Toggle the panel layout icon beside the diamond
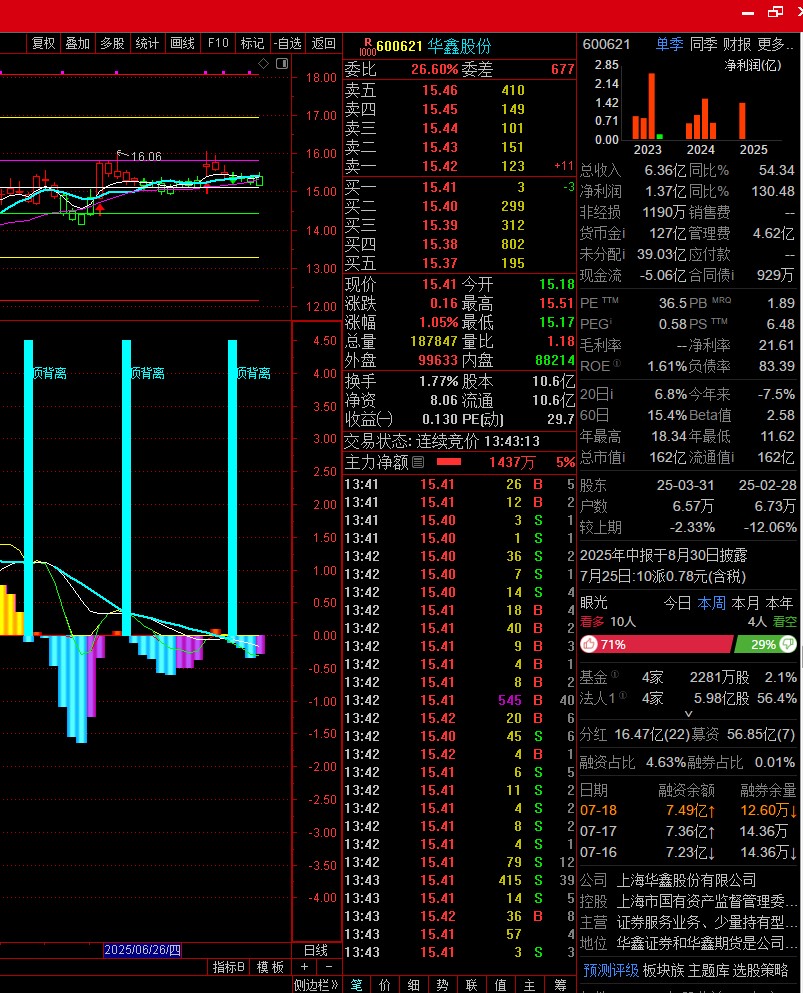Screen dimensions: 803x993 (x=282, y=63)
